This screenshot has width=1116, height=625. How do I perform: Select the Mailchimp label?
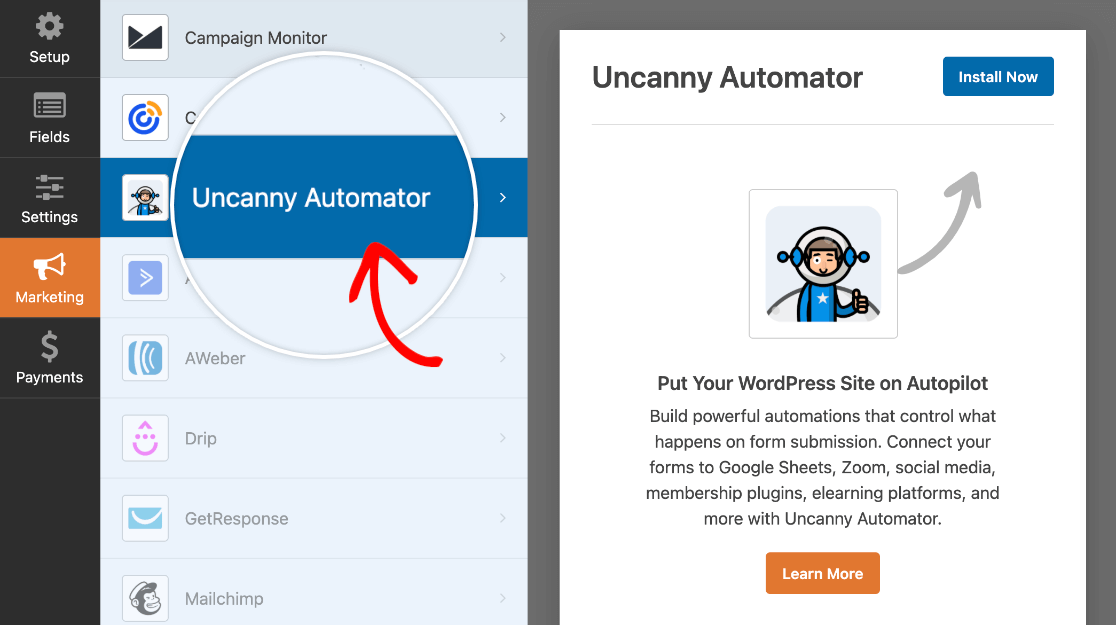(x=224, y=599)
